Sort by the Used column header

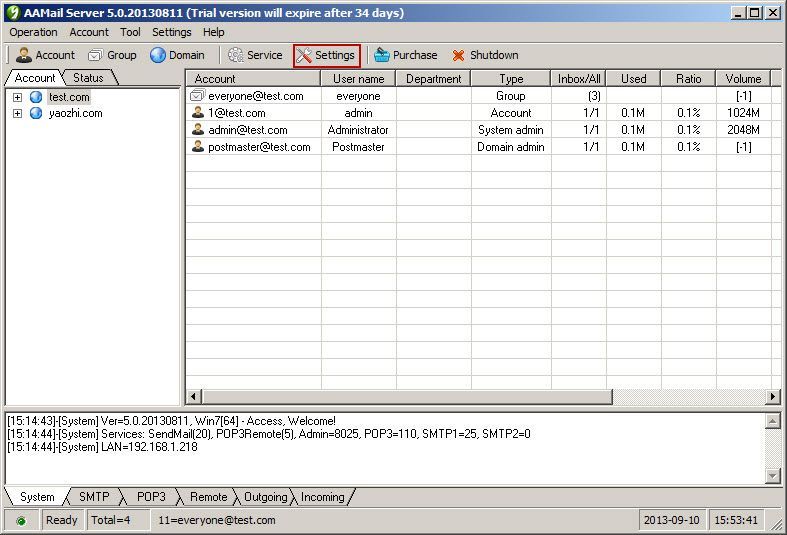pos(633,79)
